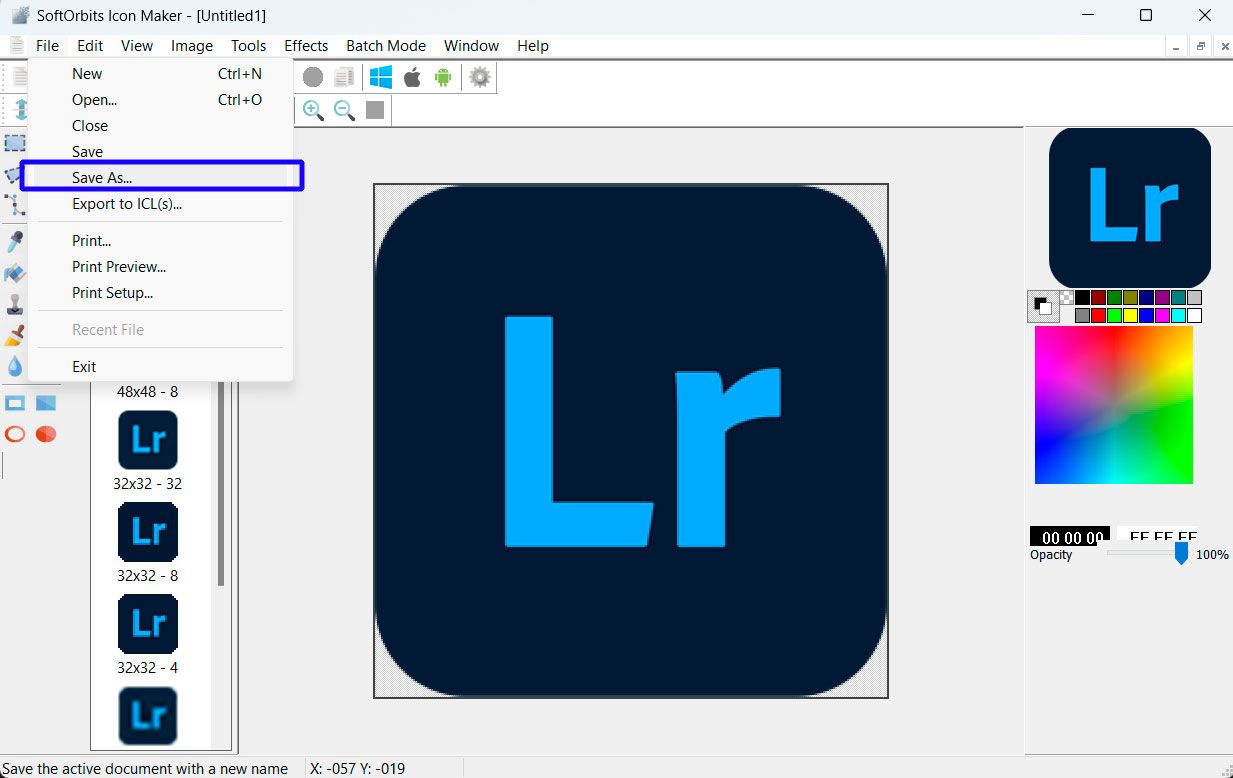Select the filled rectangle shape tool
The image size is (1233, 778).
(x=46, y=403)
